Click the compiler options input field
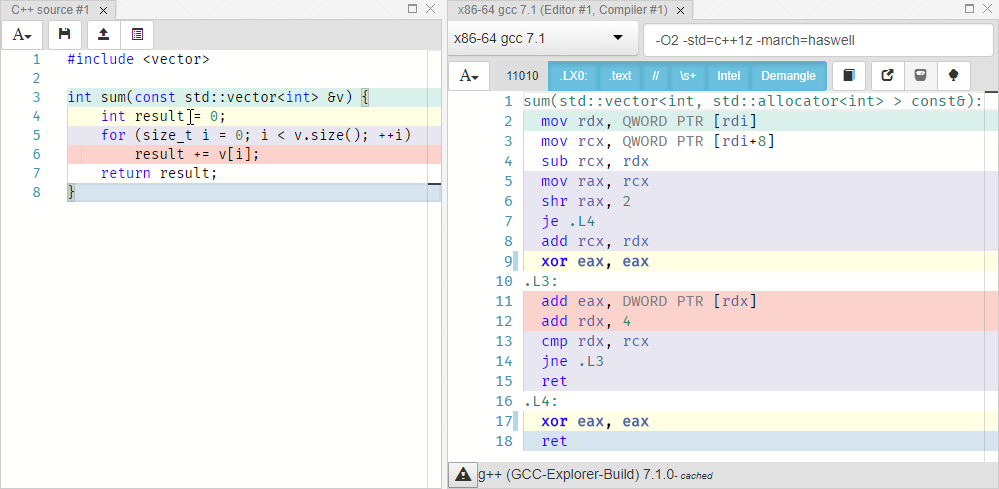This screenshot has width=999, height=489. point(815,40)
